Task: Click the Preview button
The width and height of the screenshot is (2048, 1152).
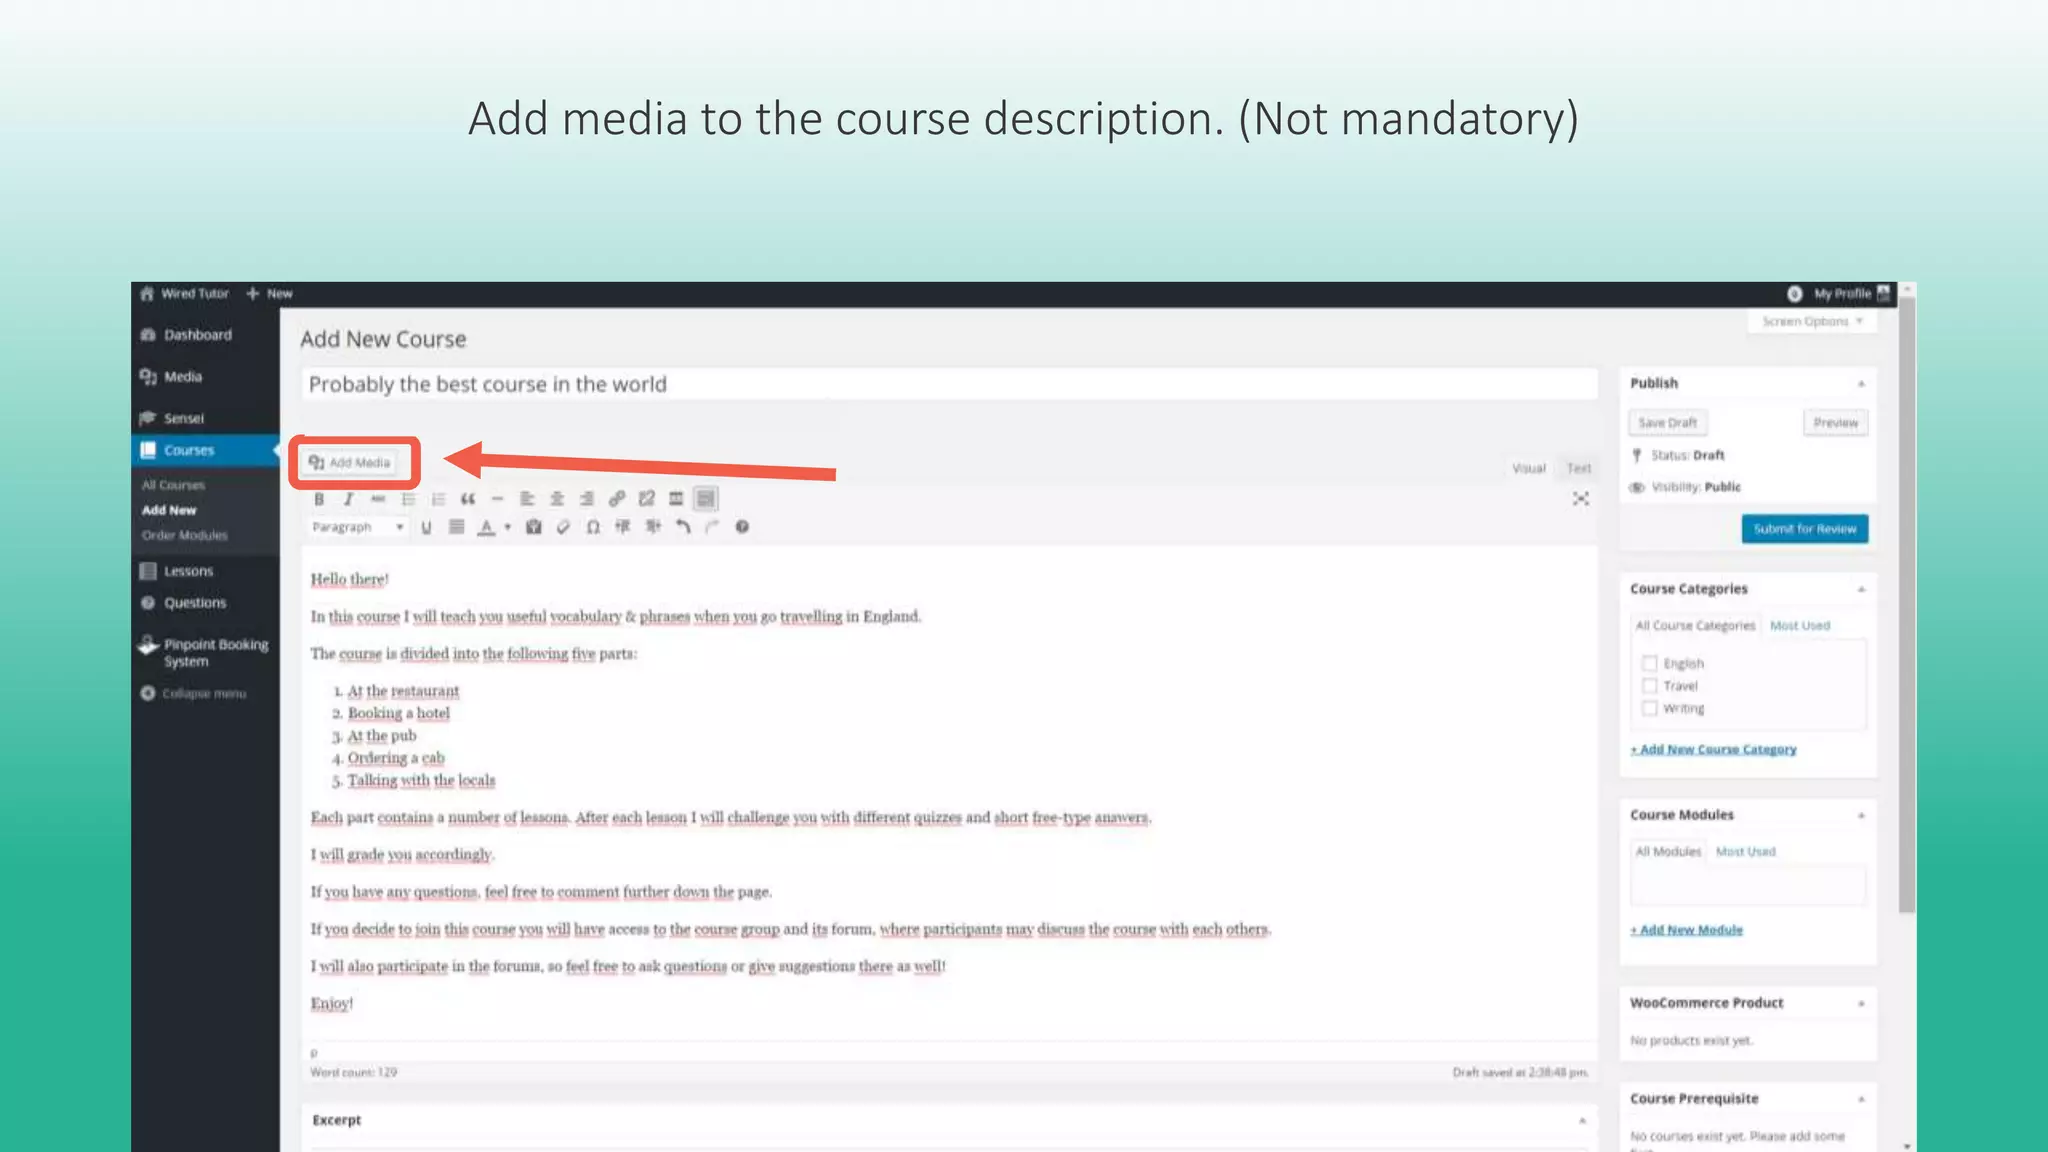Action: click(x=1835, y=423)
